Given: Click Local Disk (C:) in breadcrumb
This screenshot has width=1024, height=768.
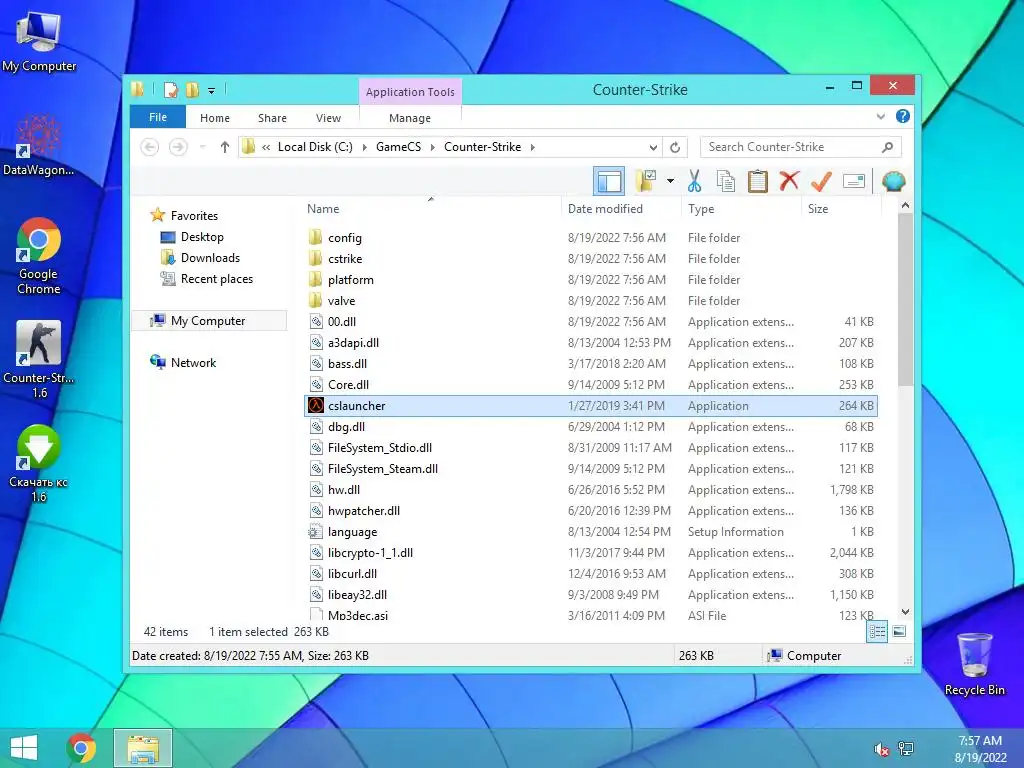Looking at the screenshot, I should pyautogui.click(x=315, y=147).
